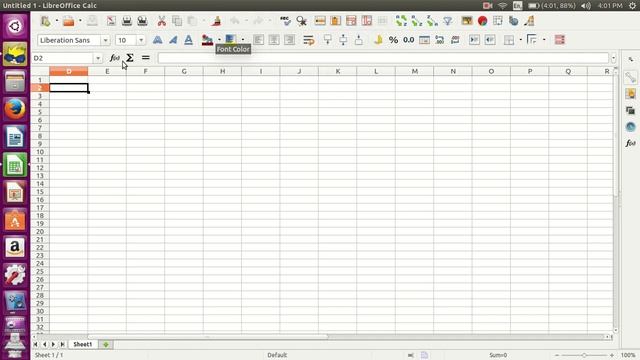This screenshot has width=640, height=360.
Task: Open Print Preview
Action: (x=142, y=21)
